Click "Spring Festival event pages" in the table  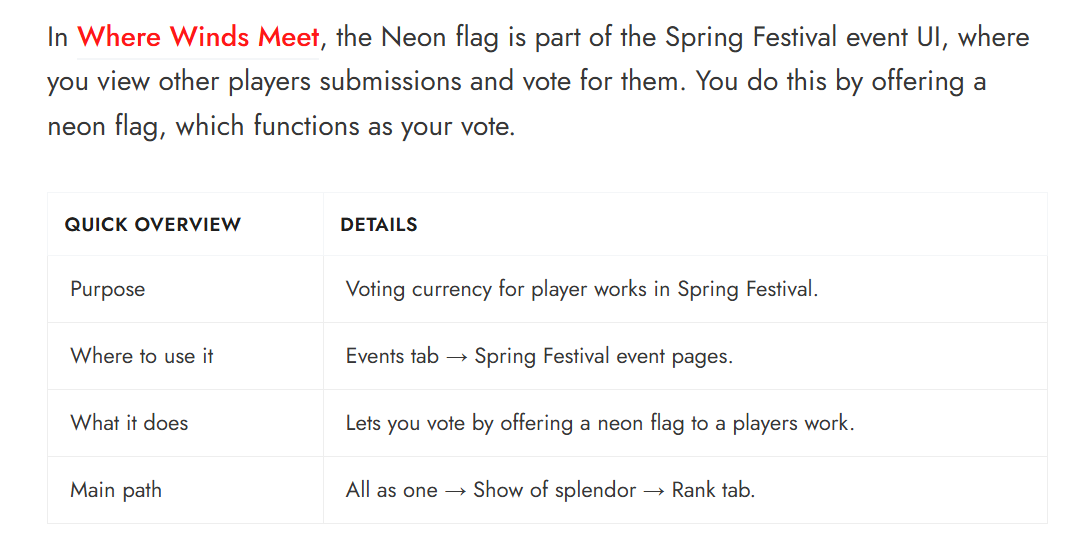(602, 357)
